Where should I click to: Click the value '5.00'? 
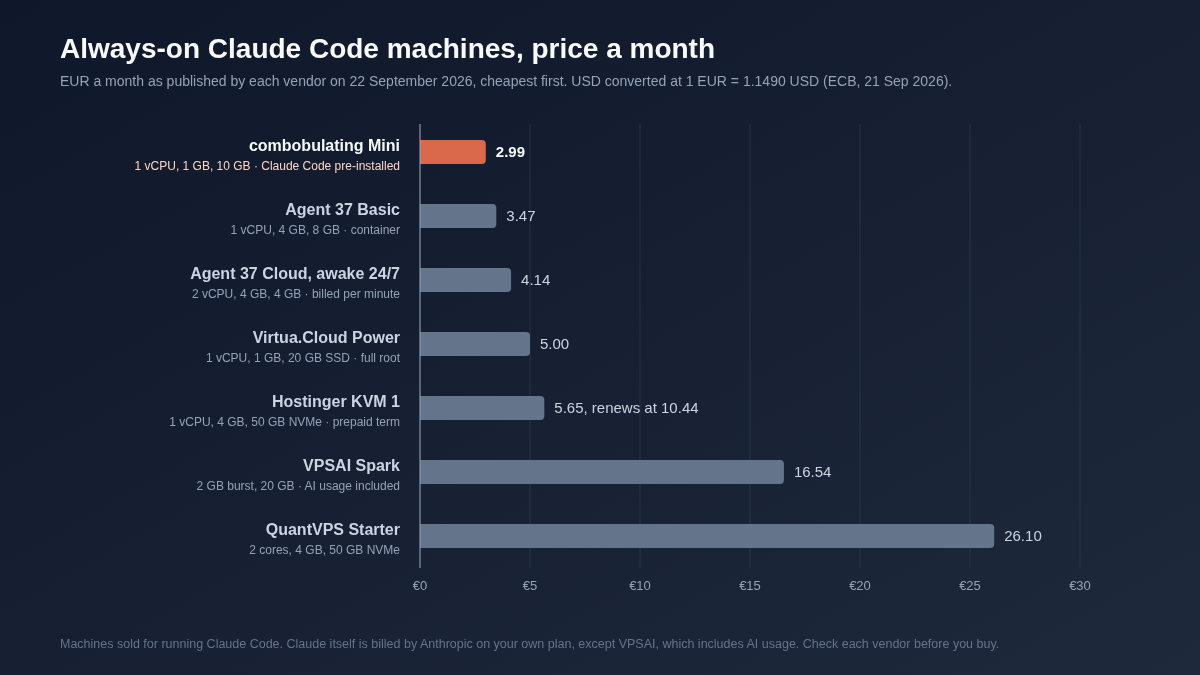pos(555,344)
